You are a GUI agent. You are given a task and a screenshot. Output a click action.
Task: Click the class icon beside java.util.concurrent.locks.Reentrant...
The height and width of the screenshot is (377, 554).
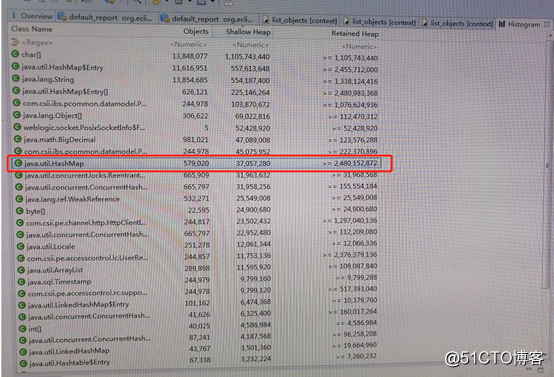[x=18, y=175]
